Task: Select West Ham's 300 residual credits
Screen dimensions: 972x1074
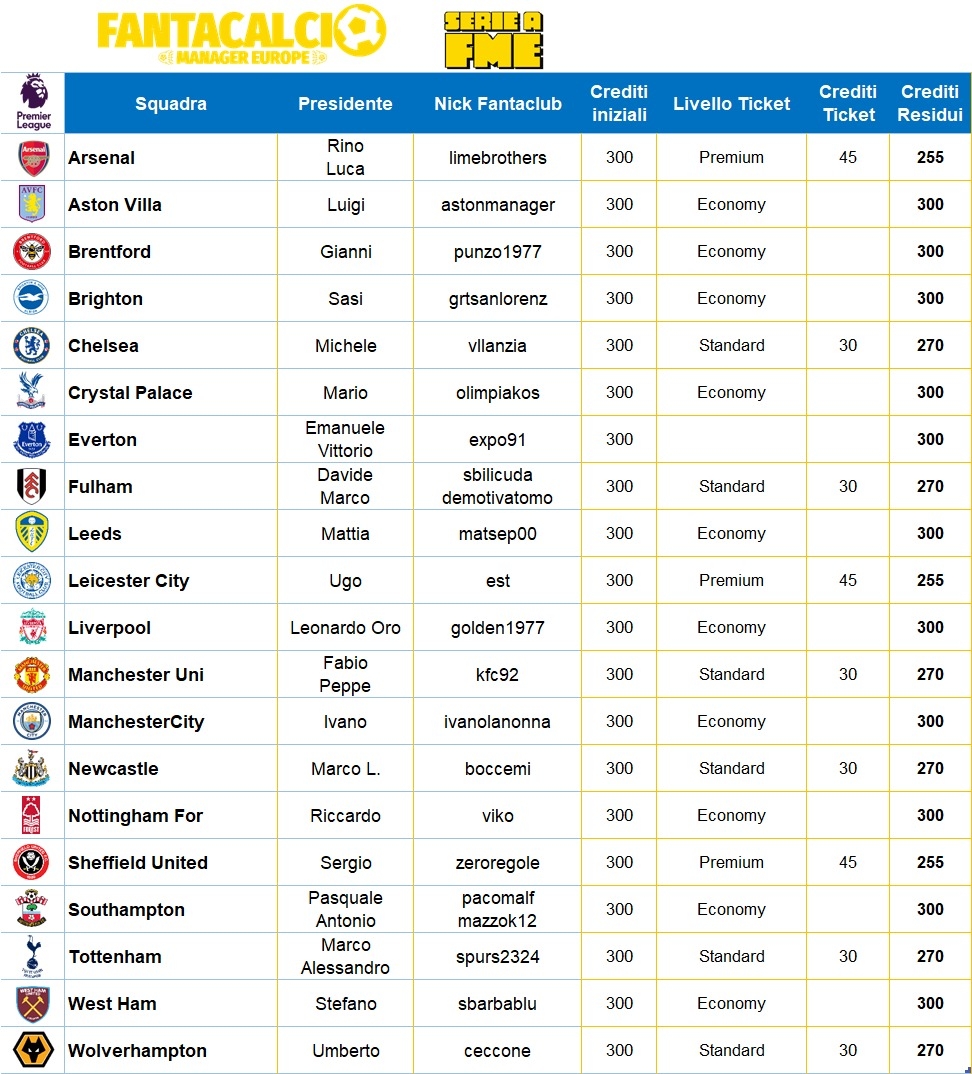Action: [x=930, y=1004]
